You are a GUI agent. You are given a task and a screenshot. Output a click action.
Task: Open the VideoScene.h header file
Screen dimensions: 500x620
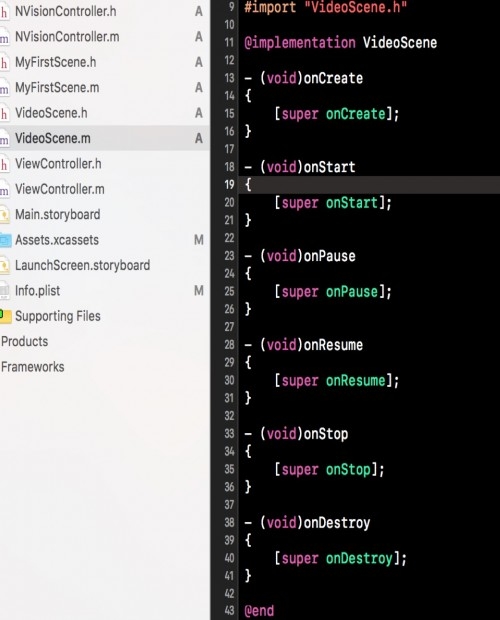[51, 113]
